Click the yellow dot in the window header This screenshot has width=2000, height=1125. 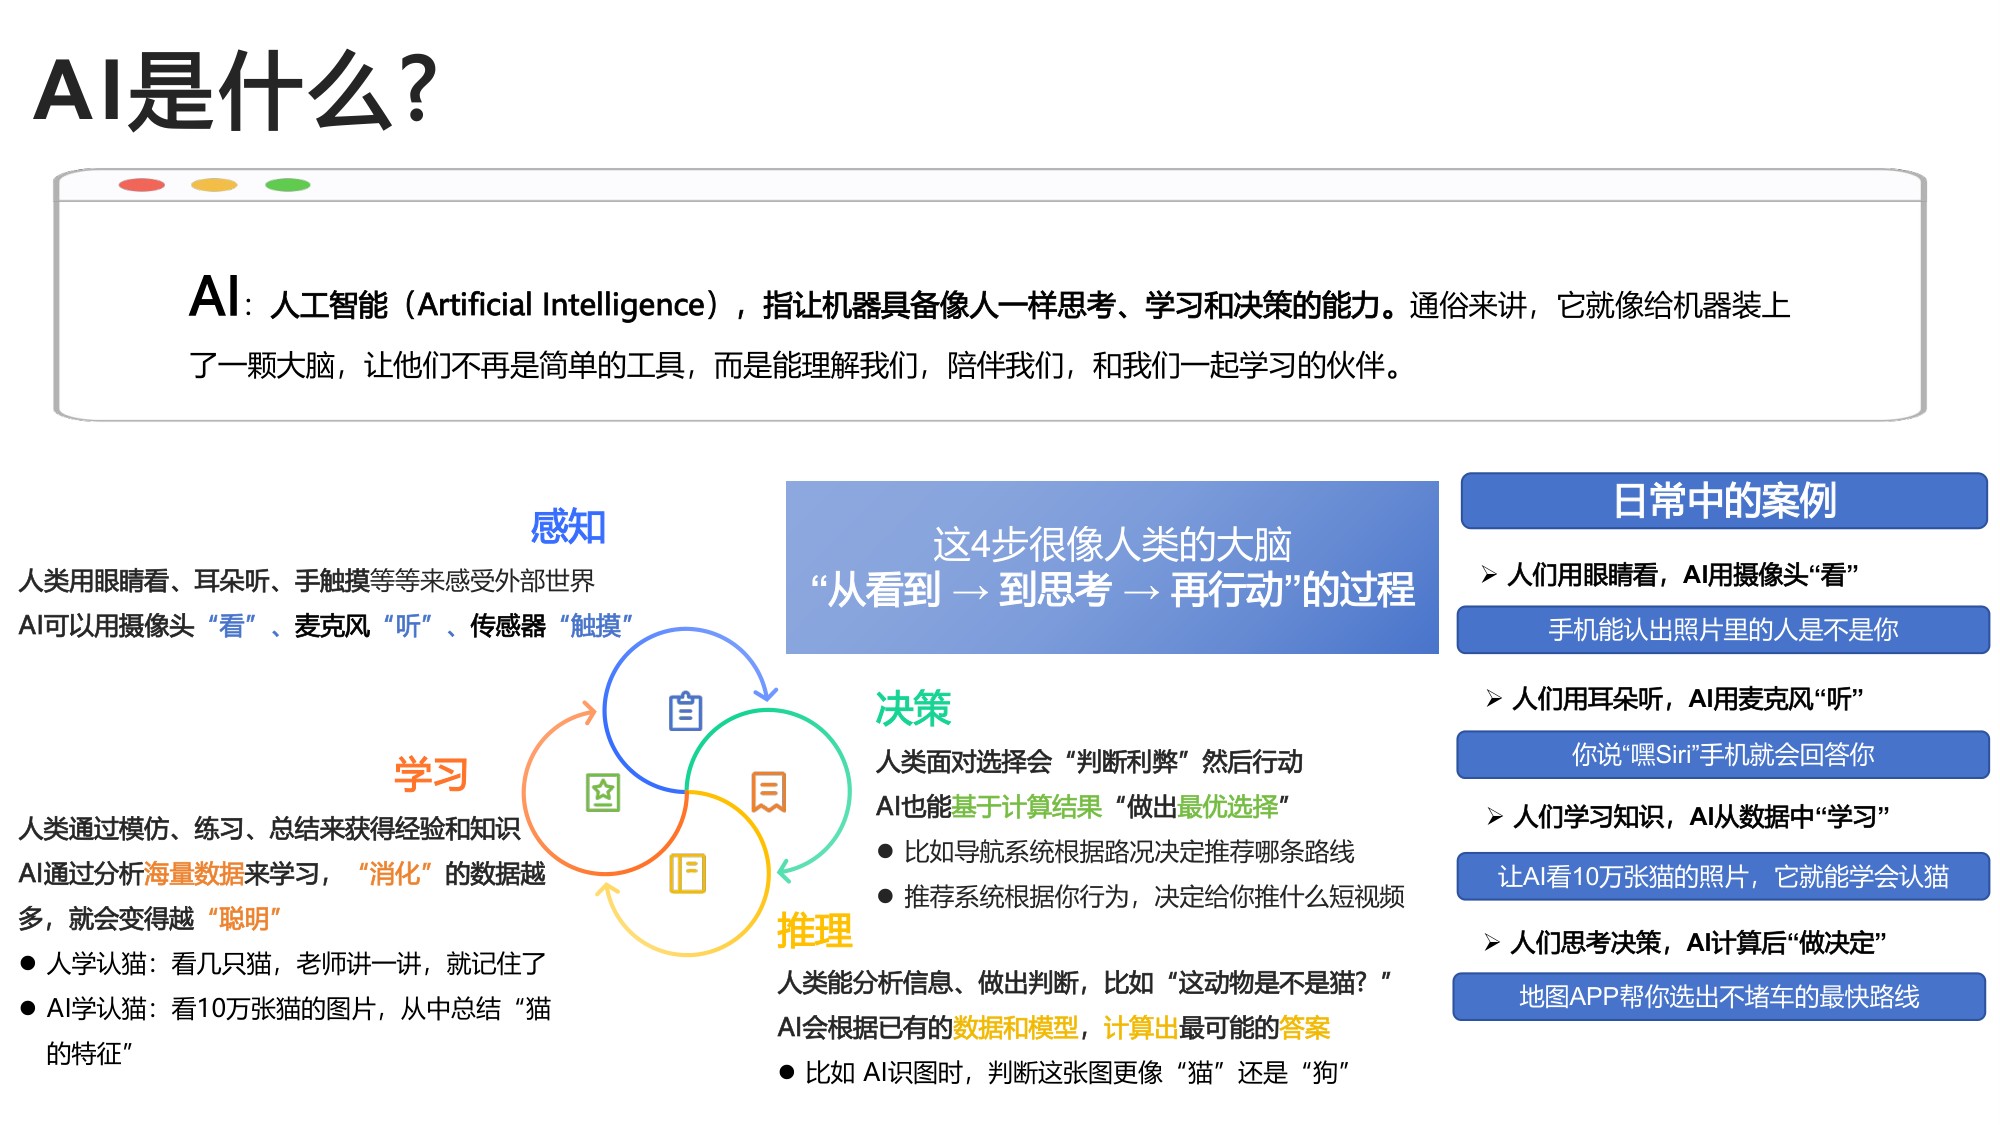pyautogui.click(x=214, y=185)
